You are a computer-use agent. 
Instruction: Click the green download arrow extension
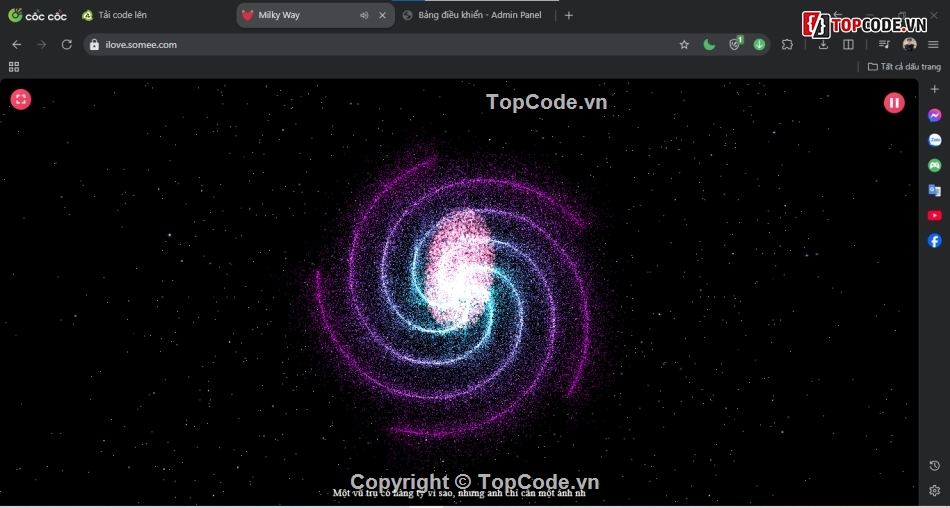[759, 44]
